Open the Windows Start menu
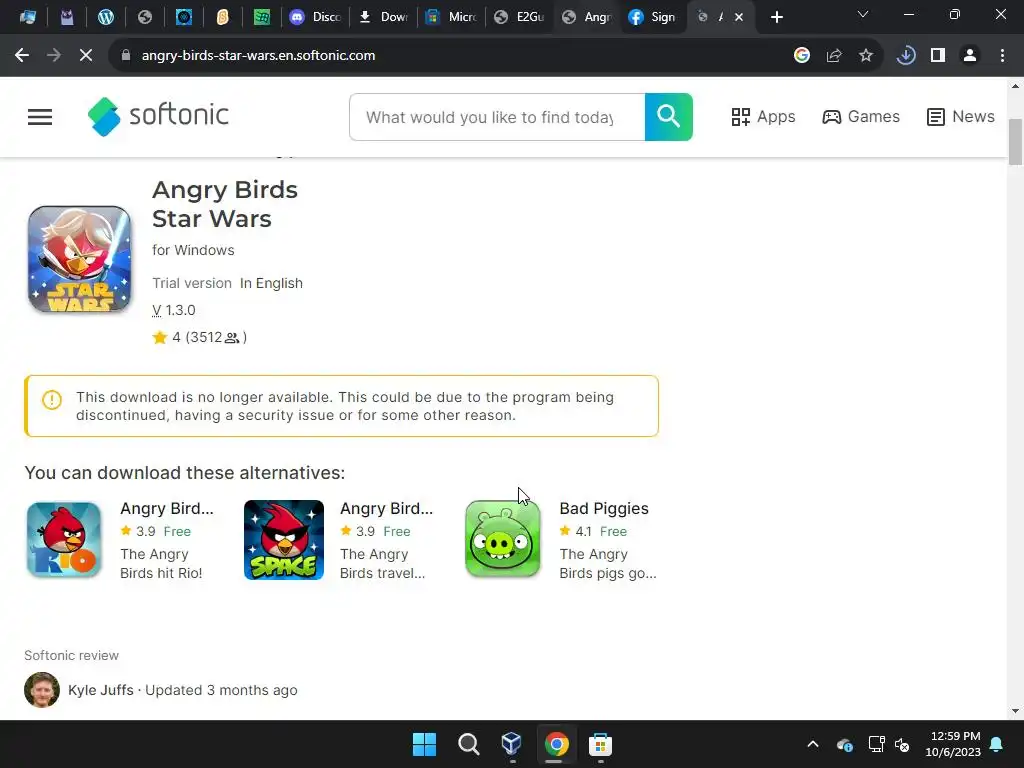This screenshot has height=768, width=1024. point(424,744)
